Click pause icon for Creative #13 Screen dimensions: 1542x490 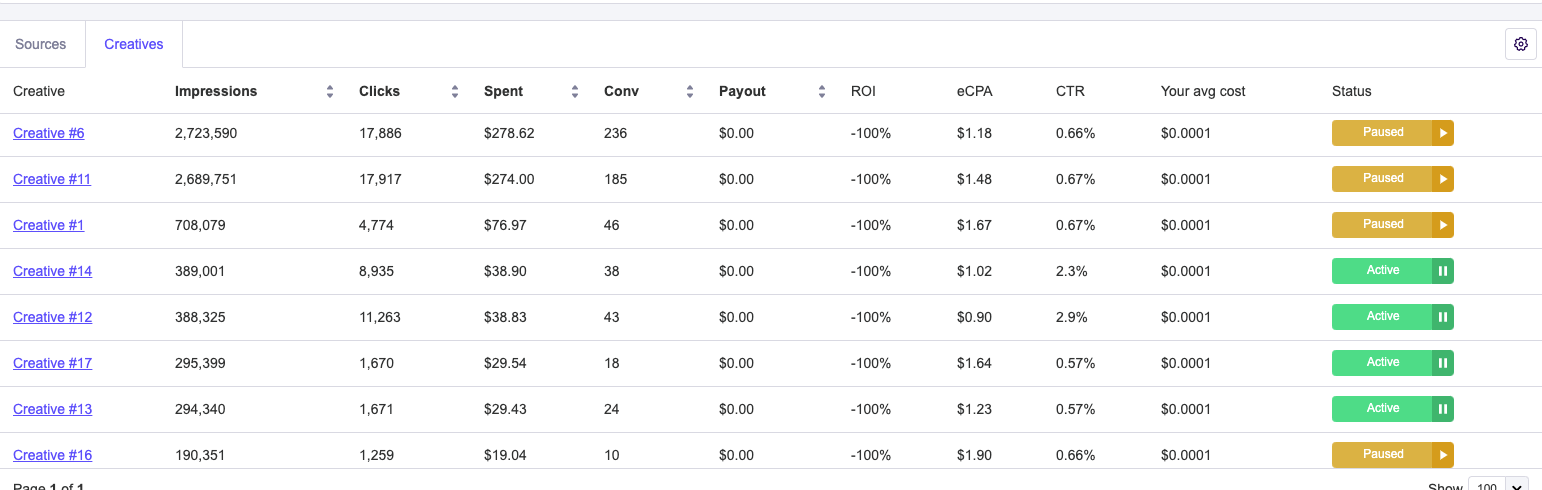pyautogui.click(x=1442, y=409)
